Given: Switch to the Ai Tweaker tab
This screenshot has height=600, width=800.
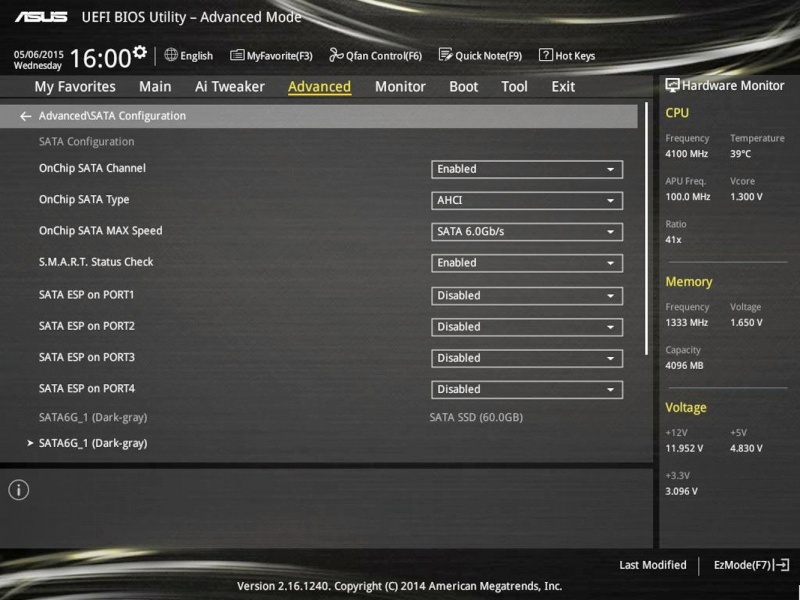Looking at the screenshot, I should [229, 87].
